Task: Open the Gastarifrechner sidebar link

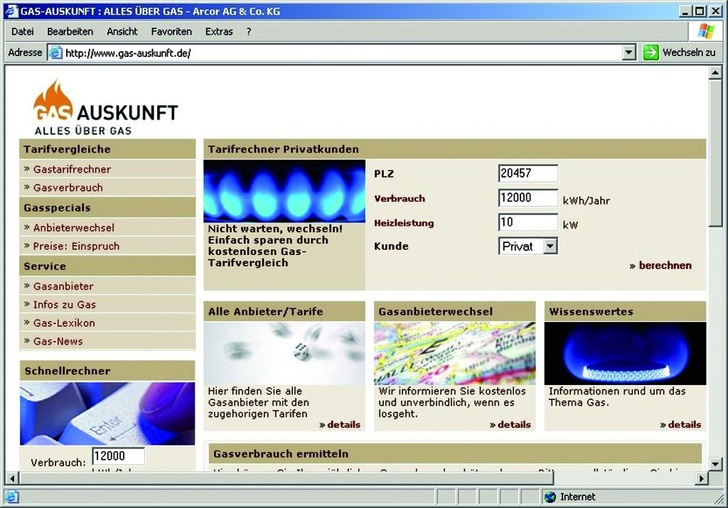Action: tap(72, 169)
